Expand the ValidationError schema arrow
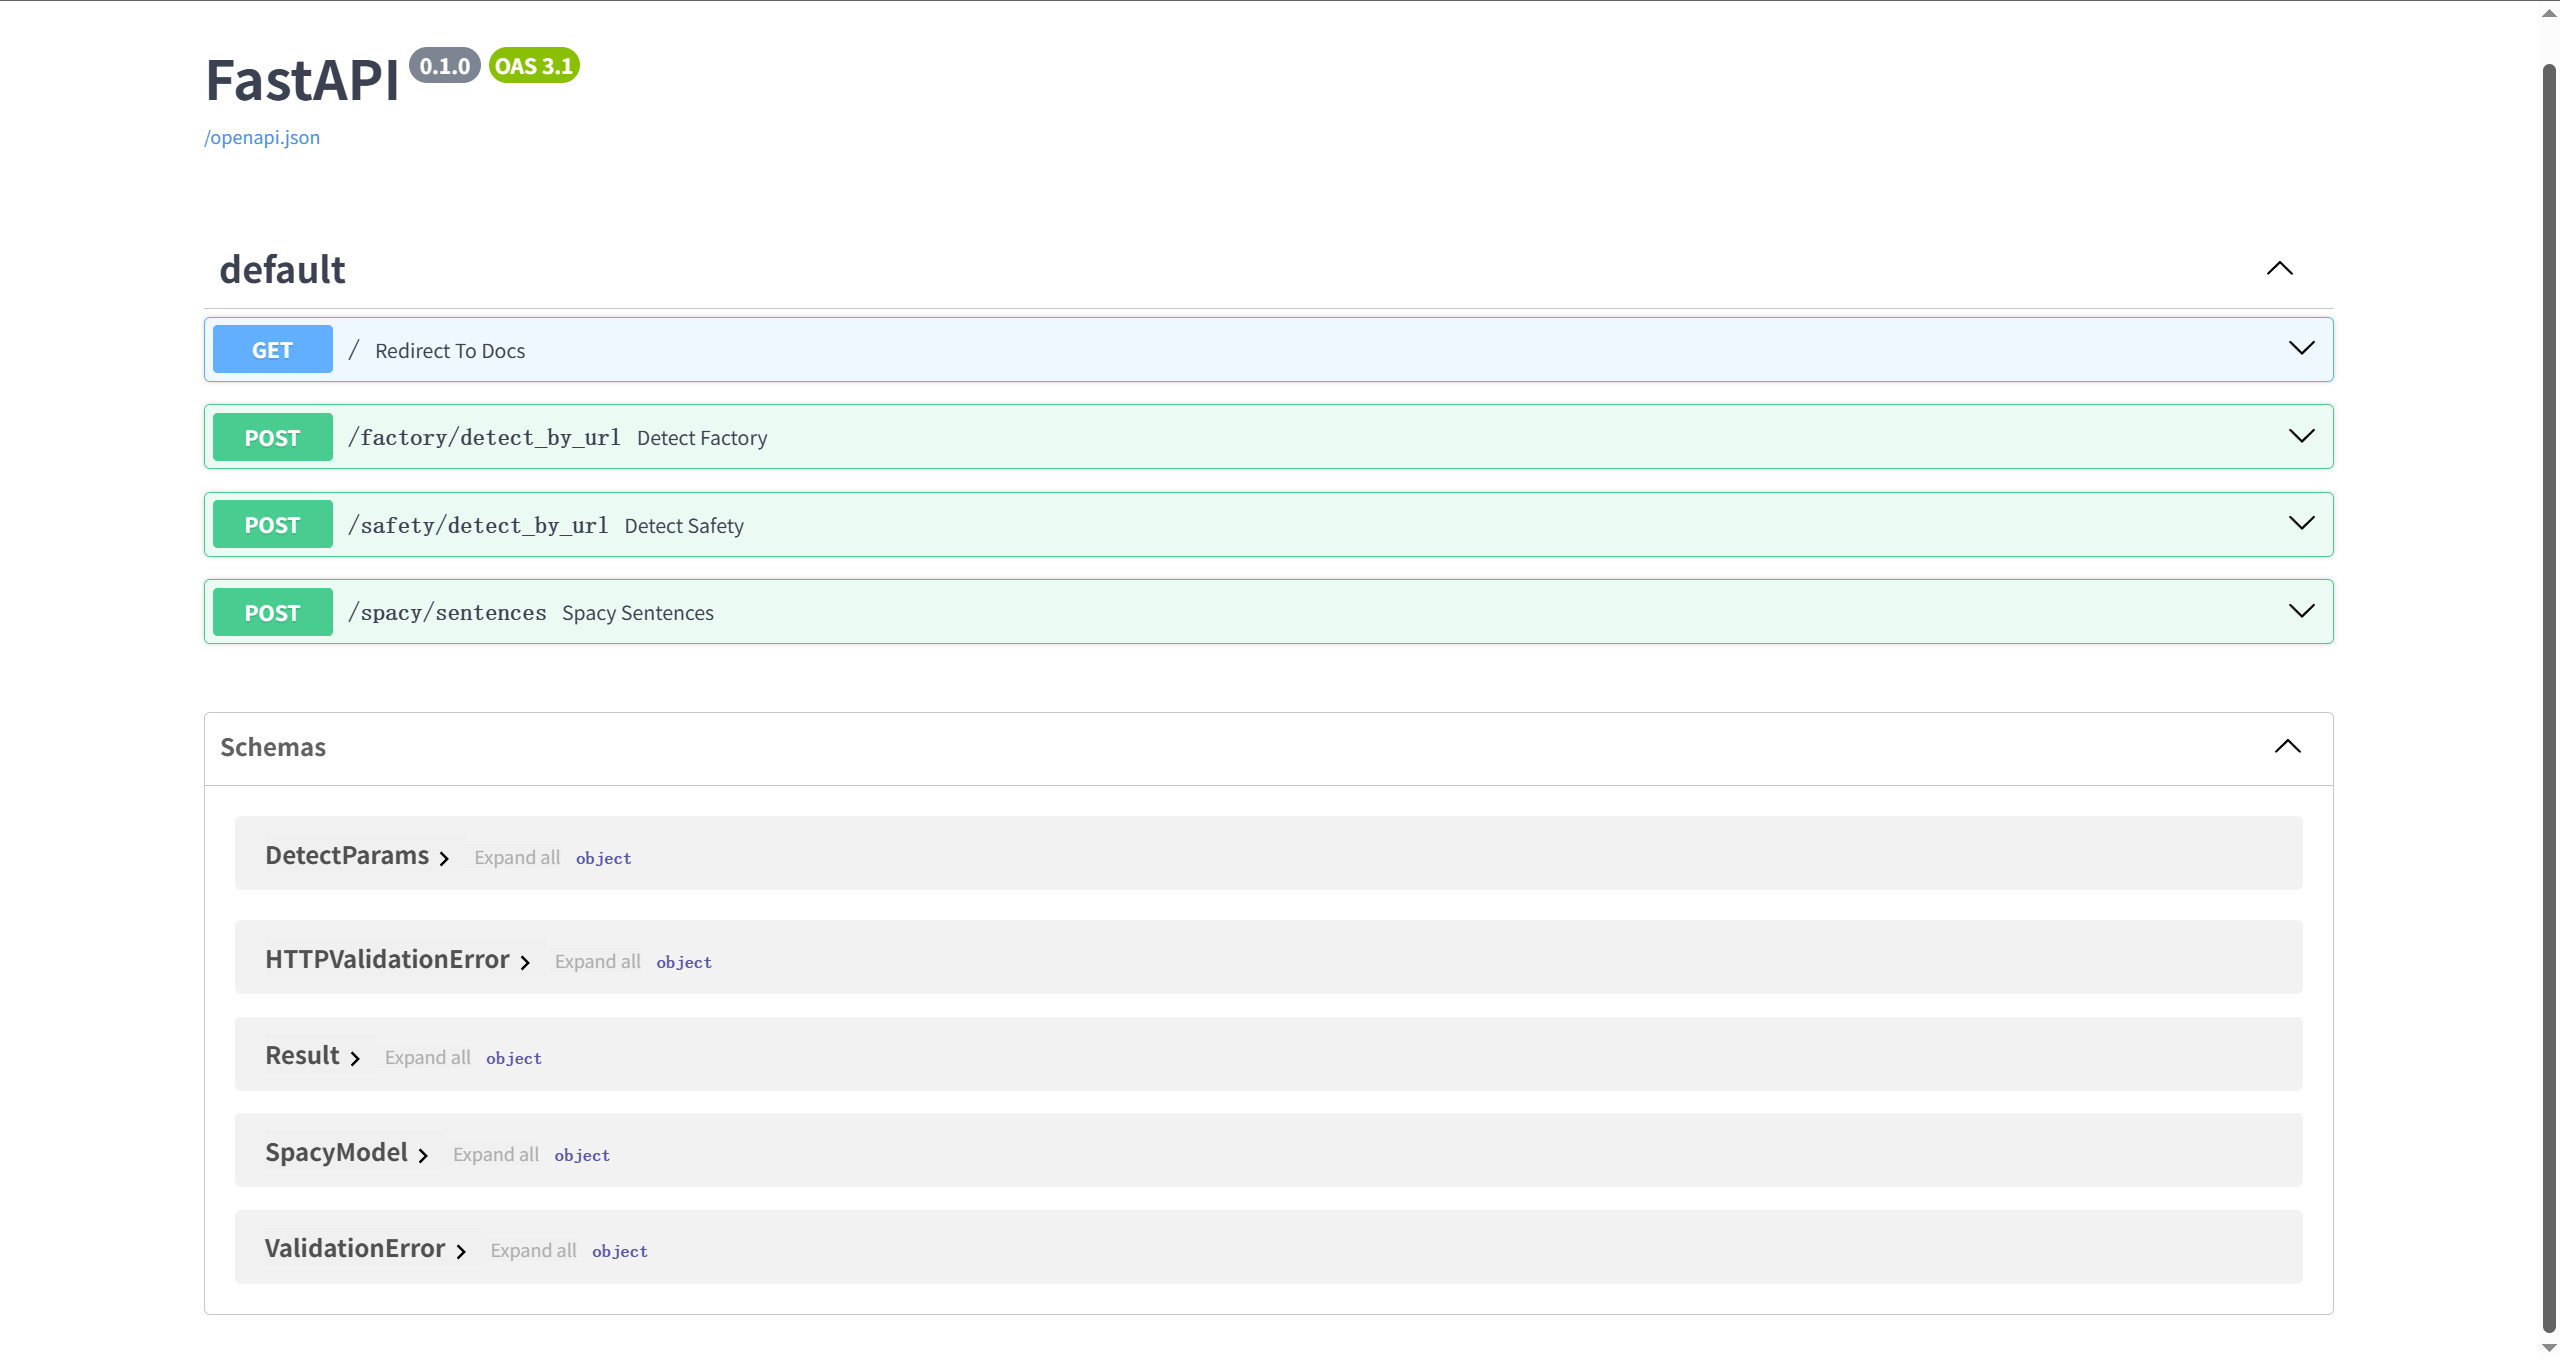2560x1359 pixels. tap(461, 1251)
